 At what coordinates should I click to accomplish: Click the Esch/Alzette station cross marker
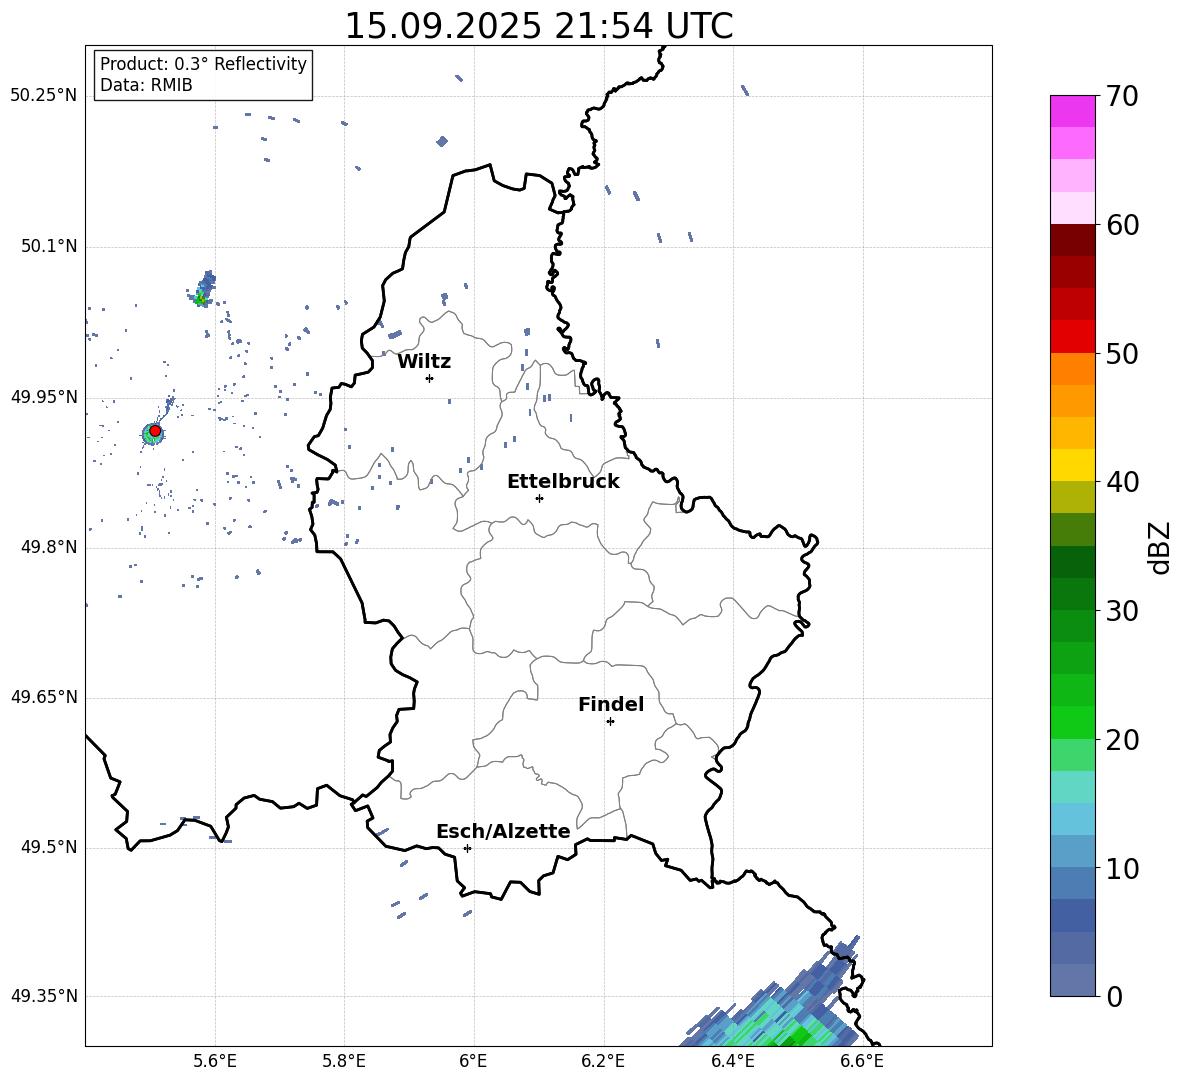[467, 848]
